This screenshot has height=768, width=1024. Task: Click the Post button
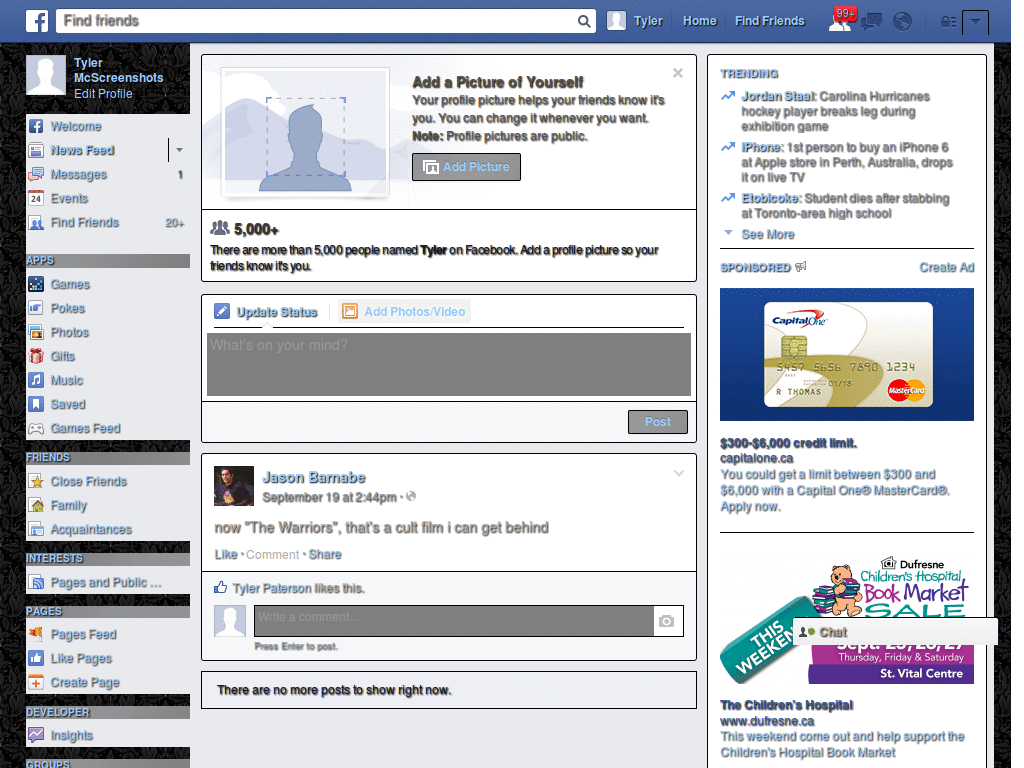click(658, 422)
